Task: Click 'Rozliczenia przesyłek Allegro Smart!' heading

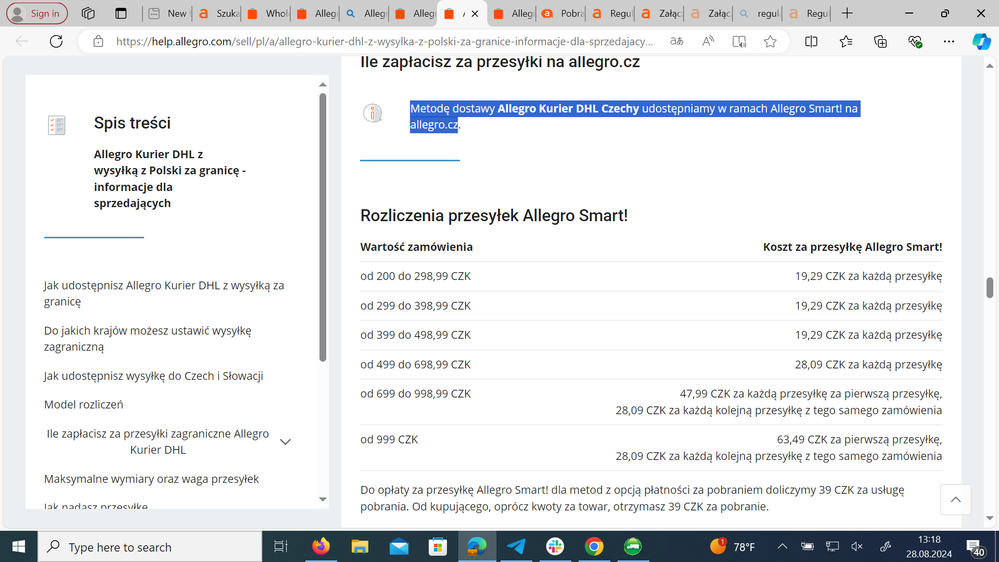Action: pyautogui.click(x=494, y=215)
